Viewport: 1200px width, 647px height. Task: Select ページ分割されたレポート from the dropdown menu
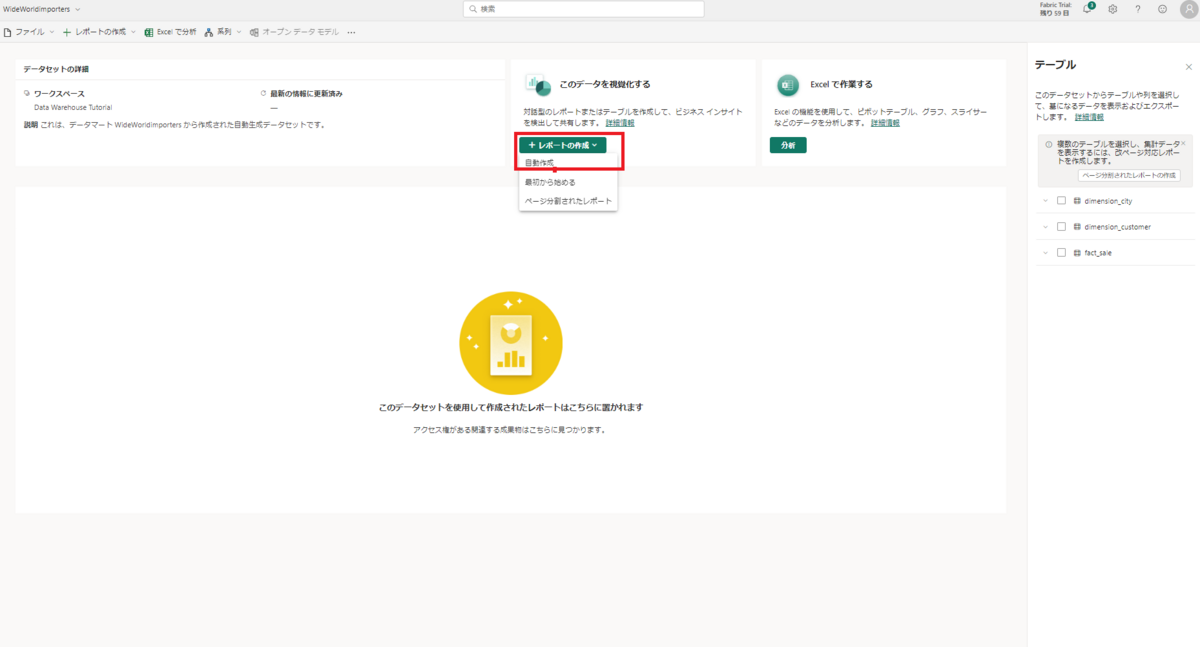click(568, 201)
